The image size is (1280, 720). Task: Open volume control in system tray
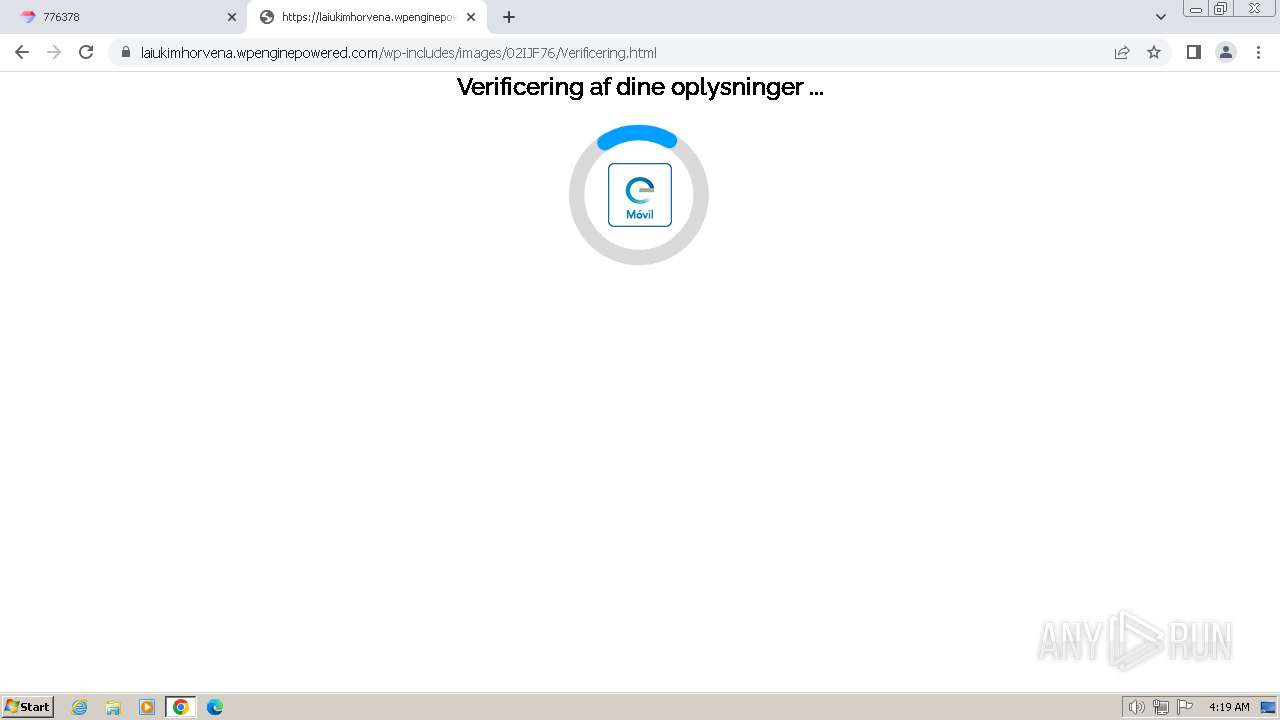1137,707
